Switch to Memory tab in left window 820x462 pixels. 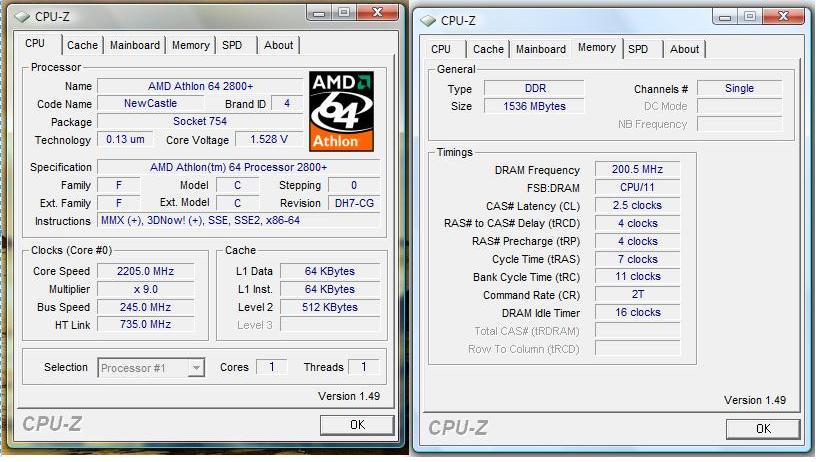[190, 45]
